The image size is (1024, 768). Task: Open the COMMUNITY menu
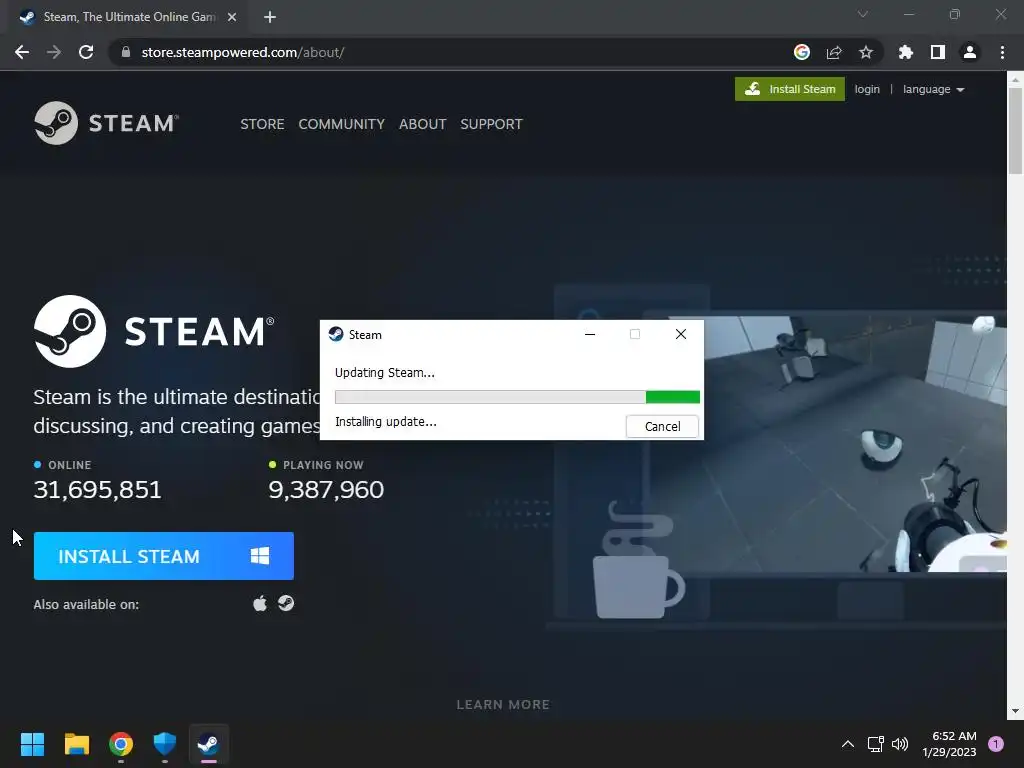tap(342, 124)
